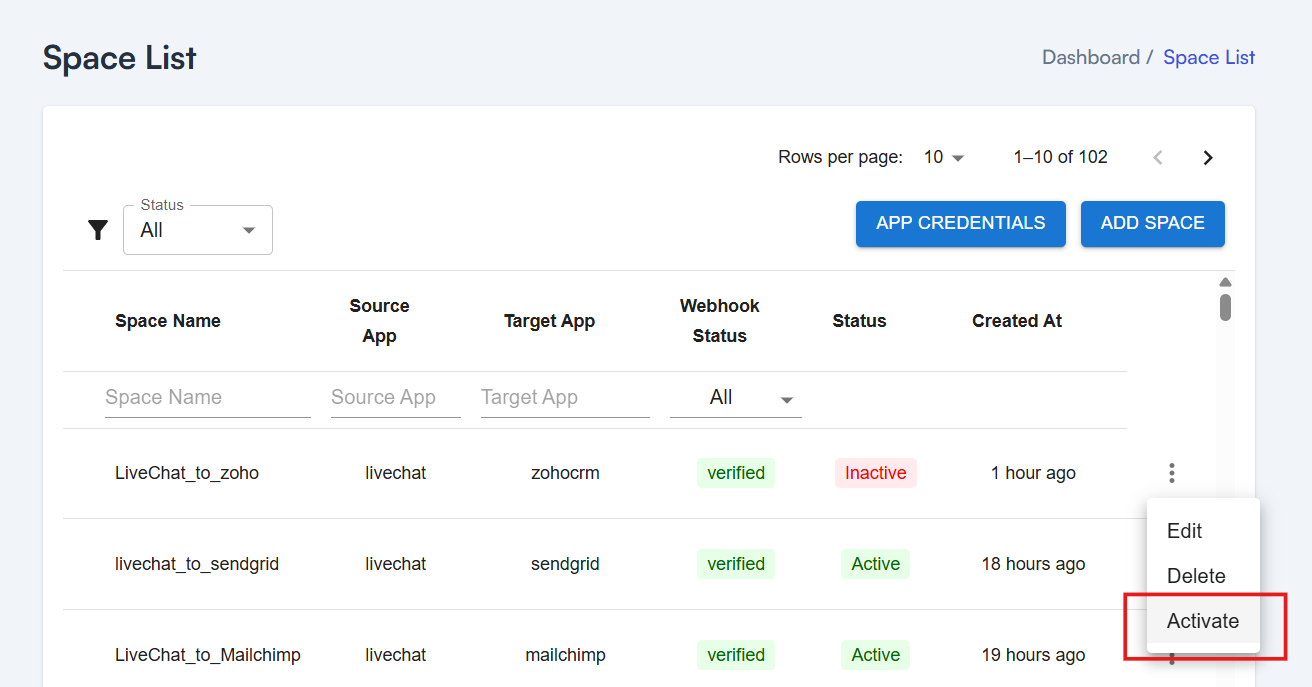Image resolution: width=1312 pixels, height=687 pixels.
Task: Click verified badge in LiveChat_to_Mailchimp row
Action: [x=736, y=655]
